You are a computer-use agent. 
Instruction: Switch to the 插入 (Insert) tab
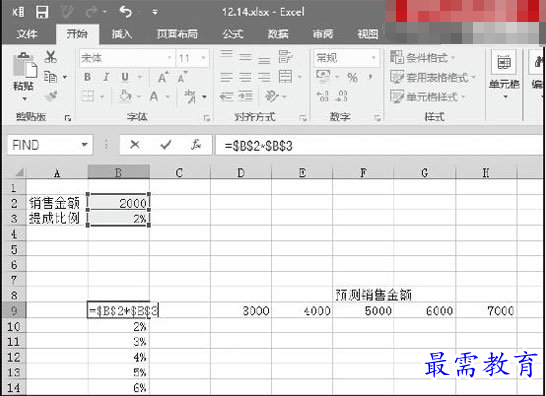(x=122, y=34)
